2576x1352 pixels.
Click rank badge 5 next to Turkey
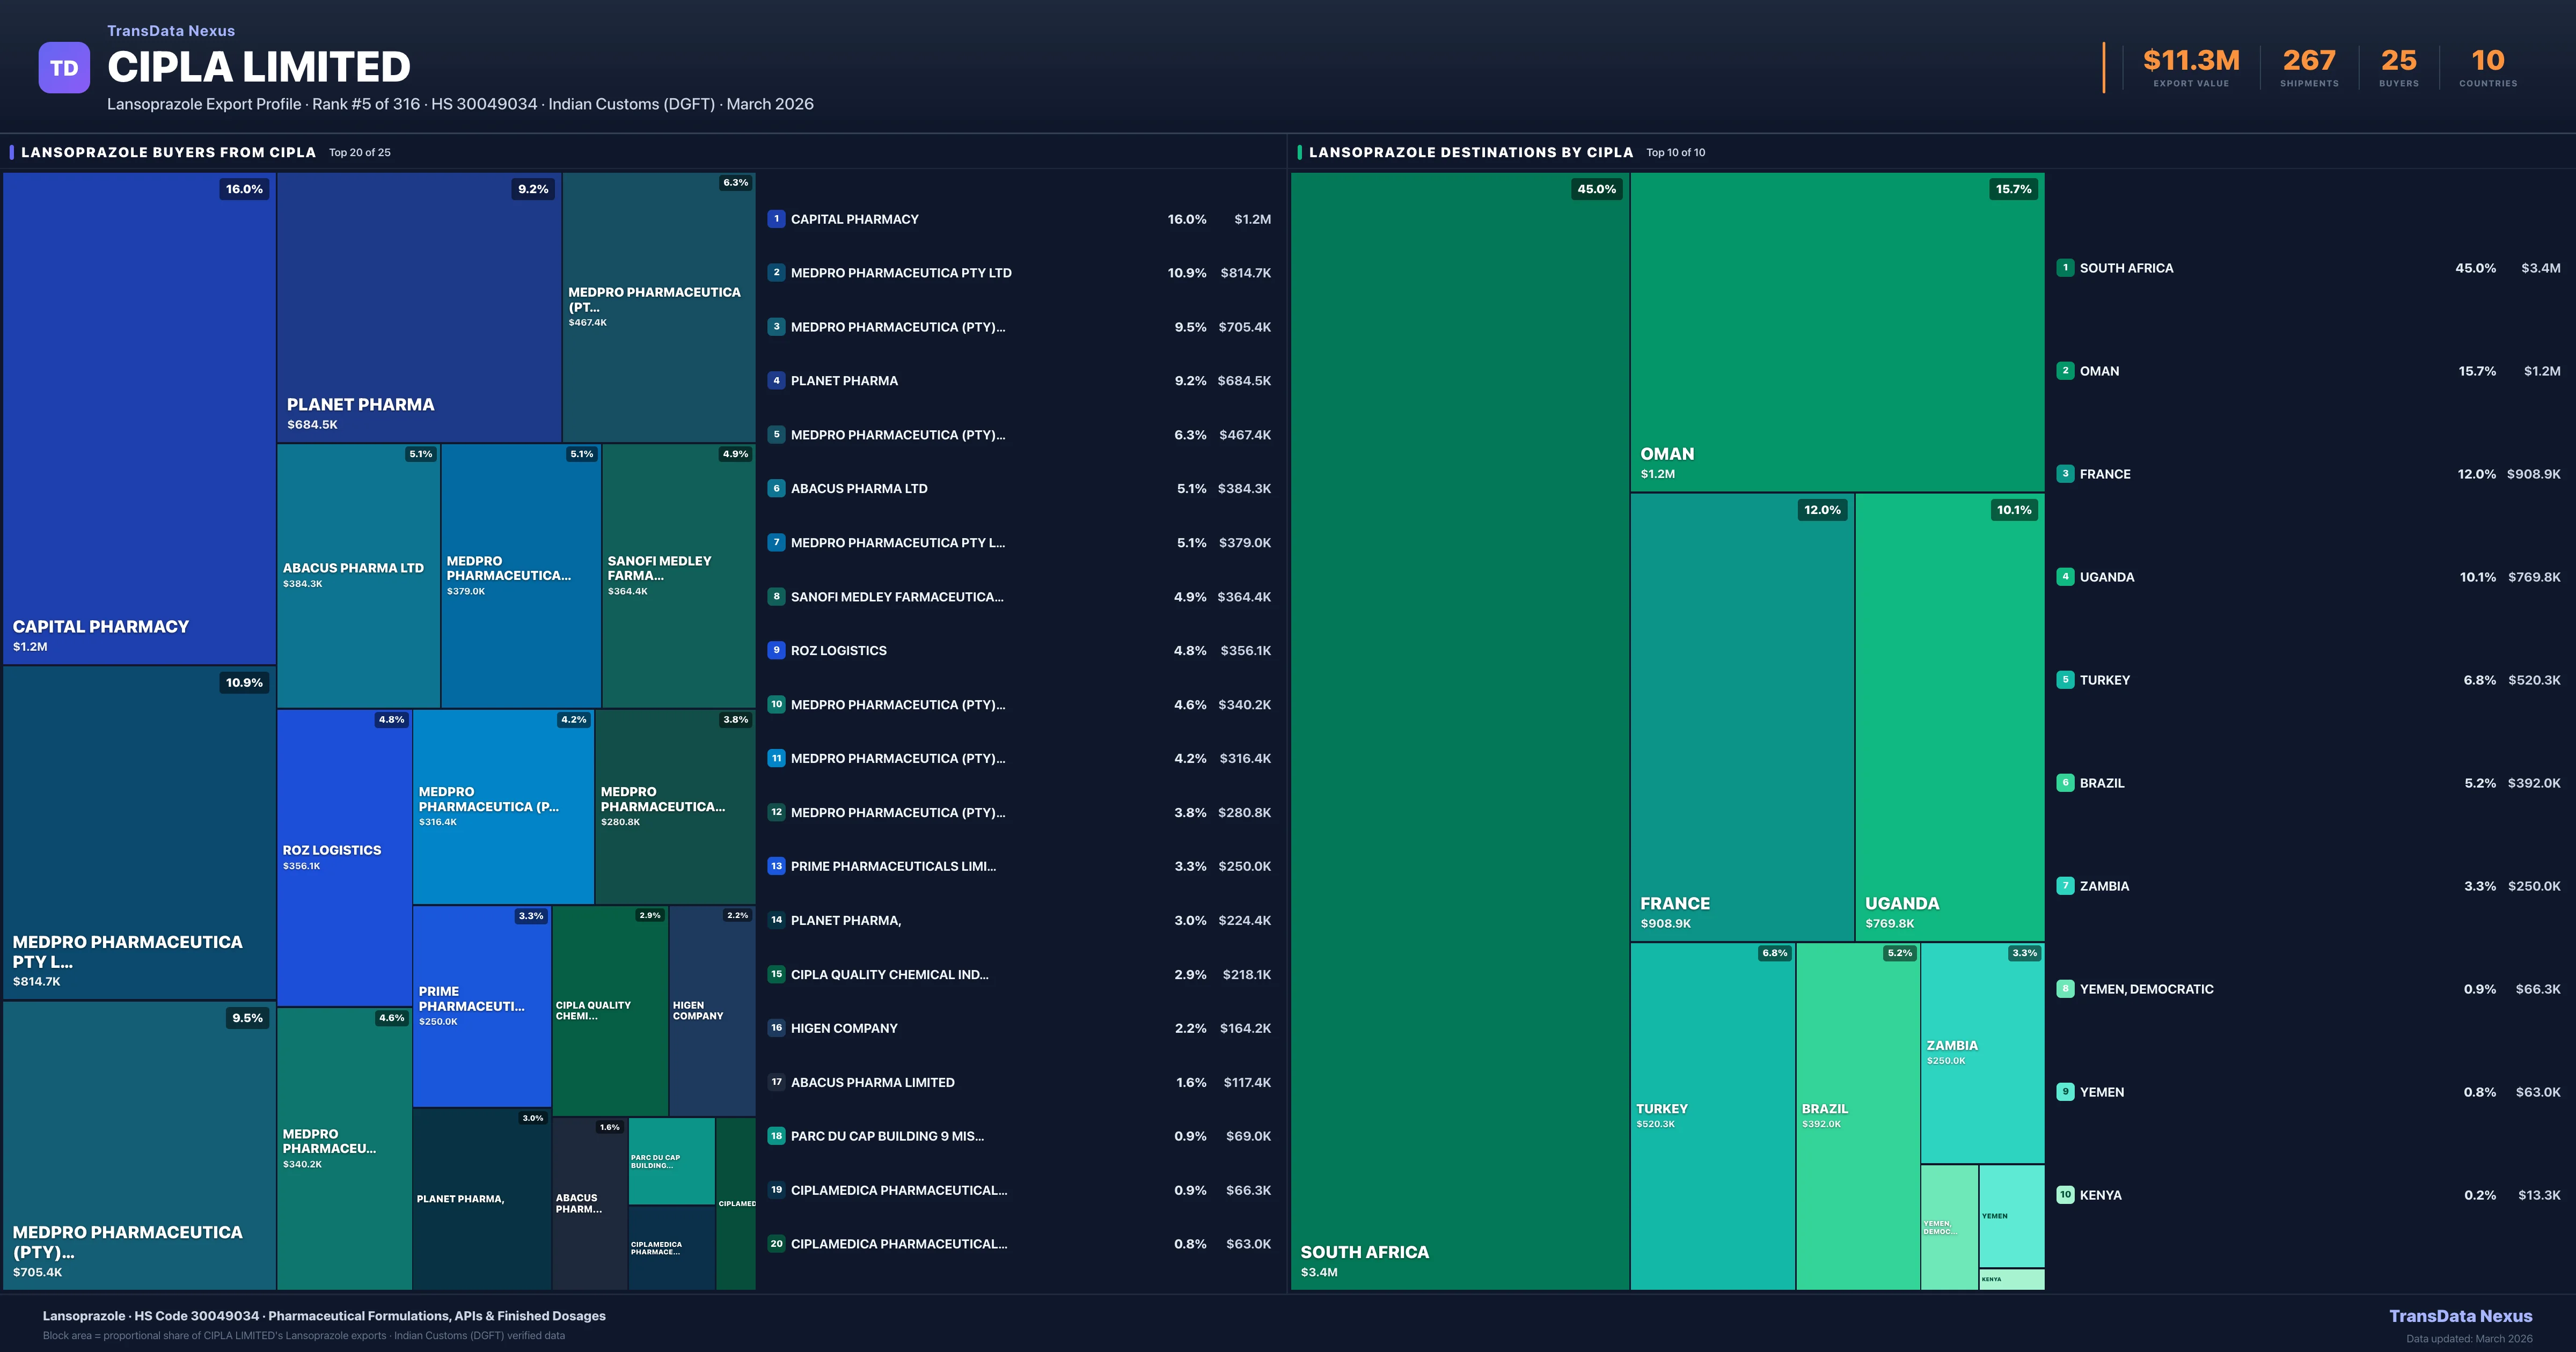pos(2066,680)
